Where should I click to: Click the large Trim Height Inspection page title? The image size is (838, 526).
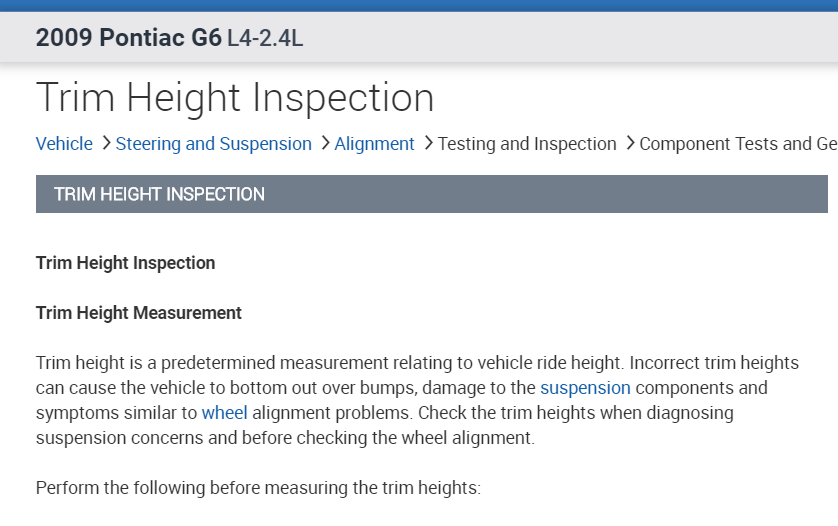(x=235, y=98)
